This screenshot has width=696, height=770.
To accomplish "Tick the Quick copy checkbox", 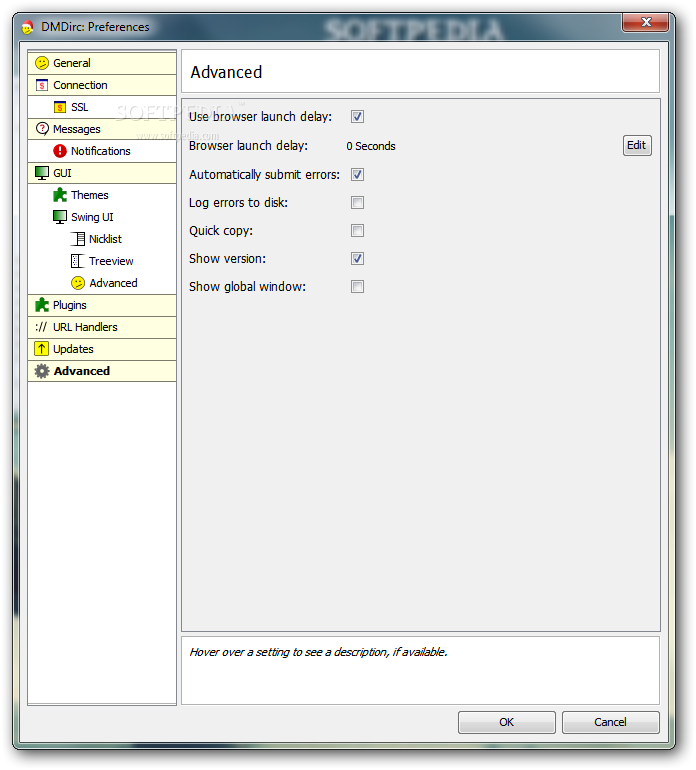I will pos(357,230).
